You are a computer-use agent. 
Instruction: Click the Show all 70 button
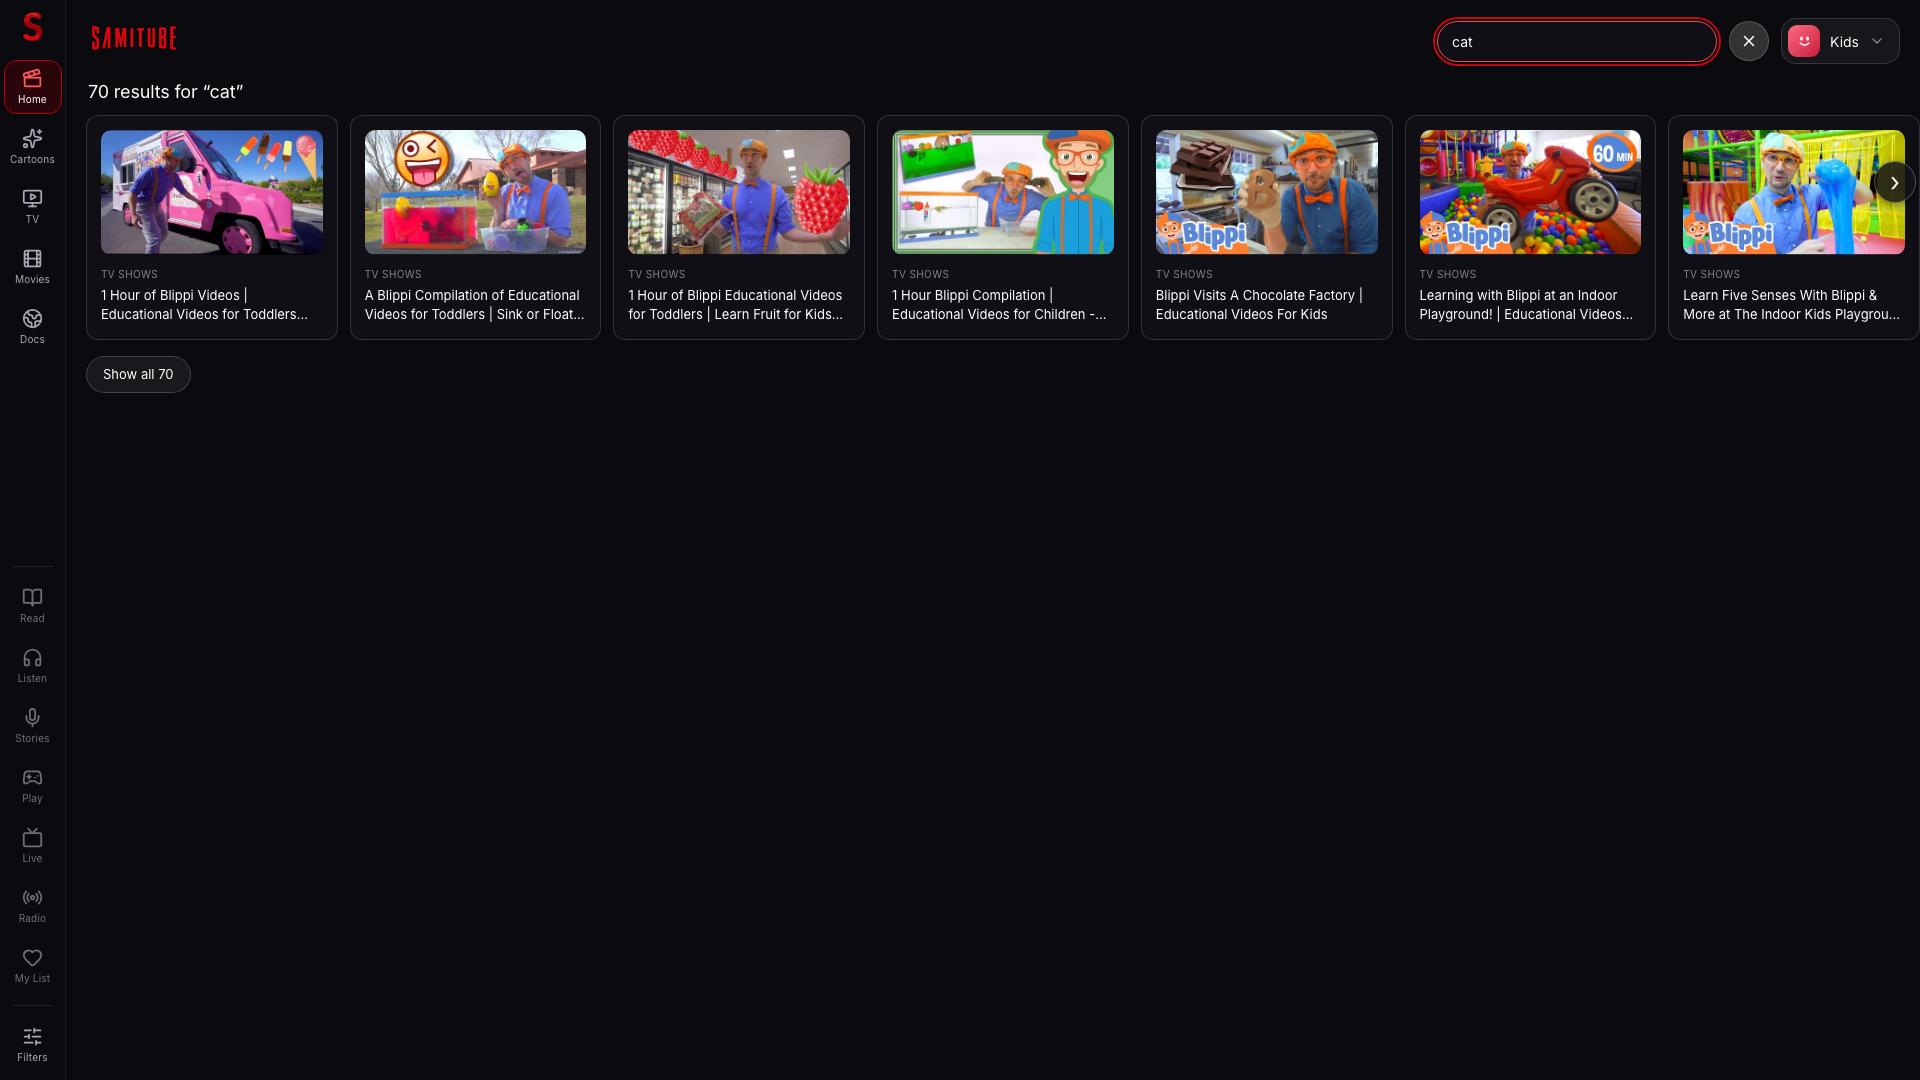[138, 374]
